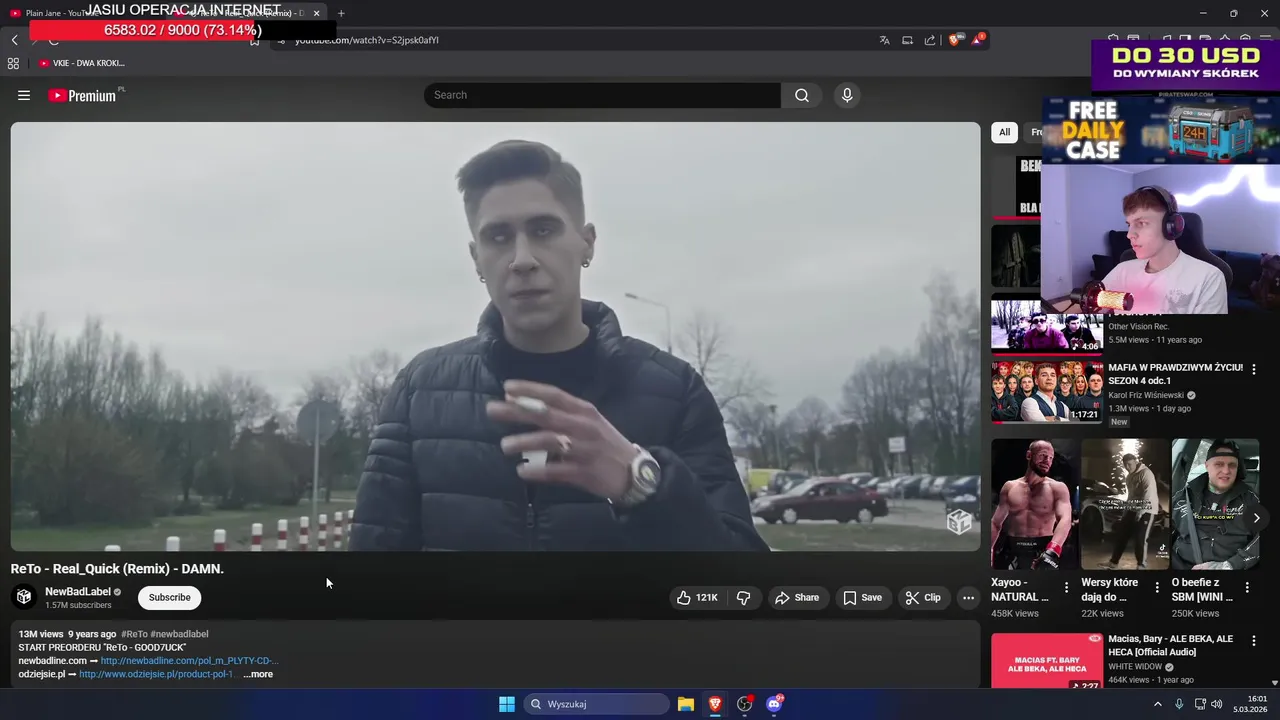Open File Explorer from taskbar
The image size is (1280, 720).
[686, 704]
